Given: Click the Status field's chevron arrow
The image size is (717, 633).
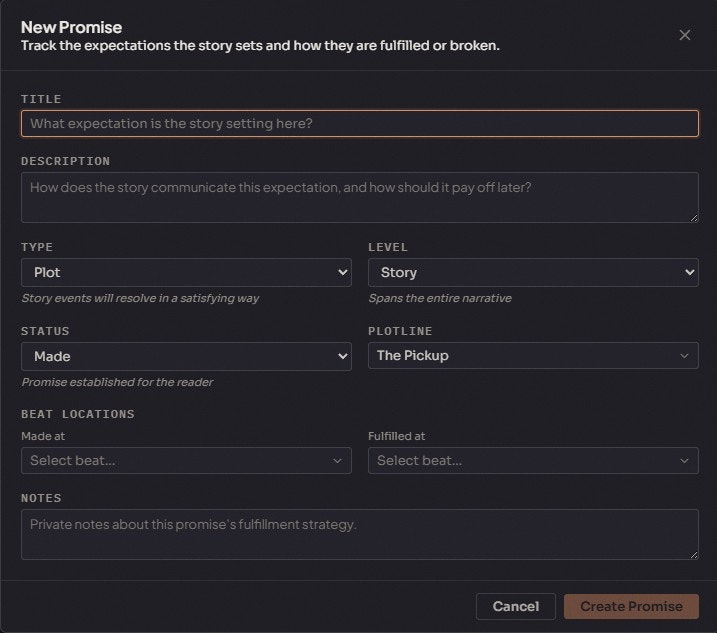Looking at the screenshot, I should click(342, 356).
